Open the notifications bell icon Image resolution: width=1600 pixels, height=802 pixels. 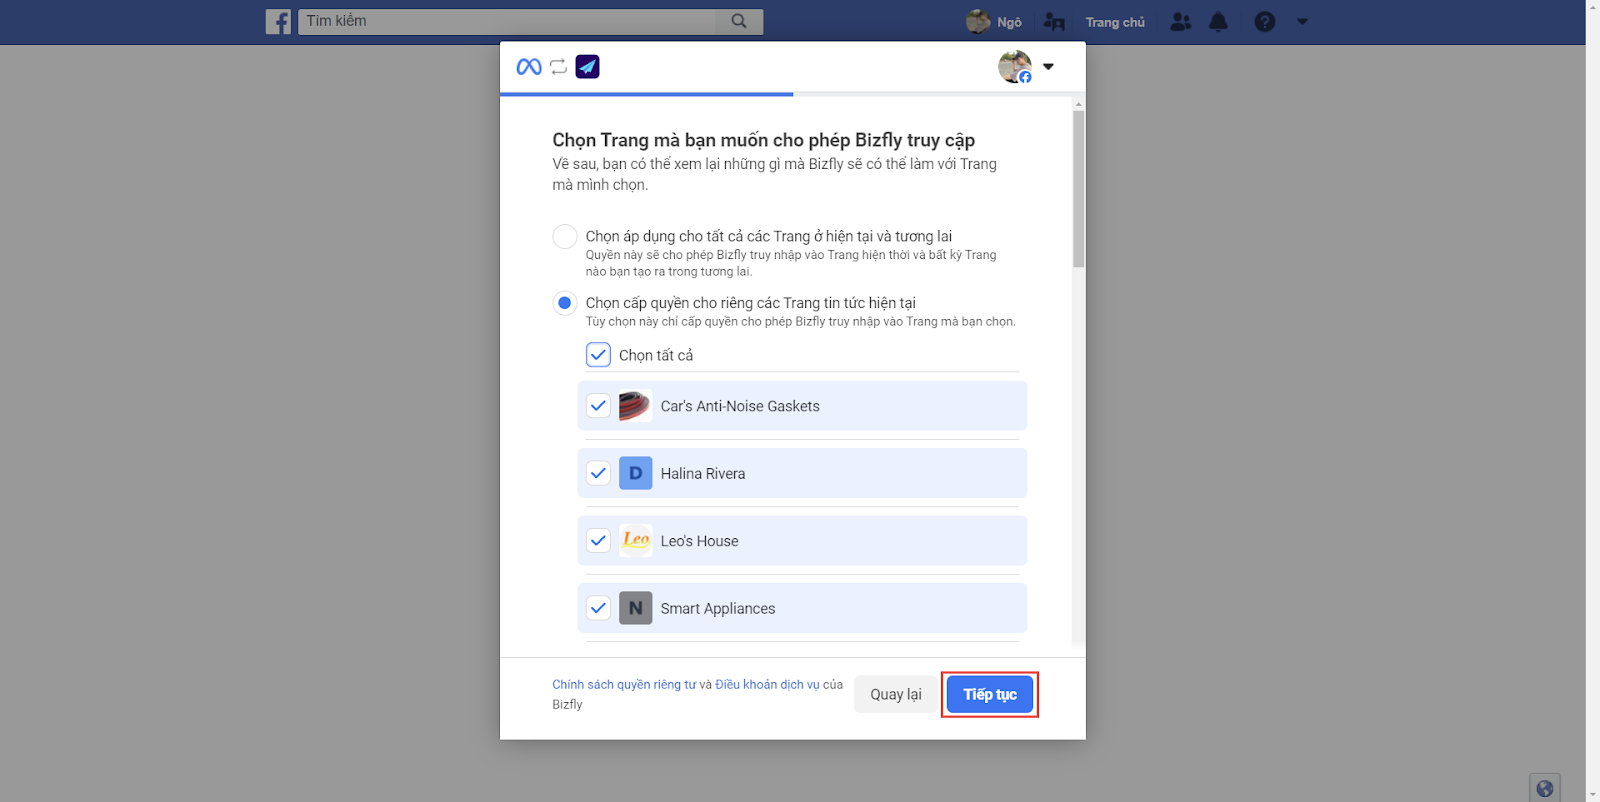tap(1218, 21)
